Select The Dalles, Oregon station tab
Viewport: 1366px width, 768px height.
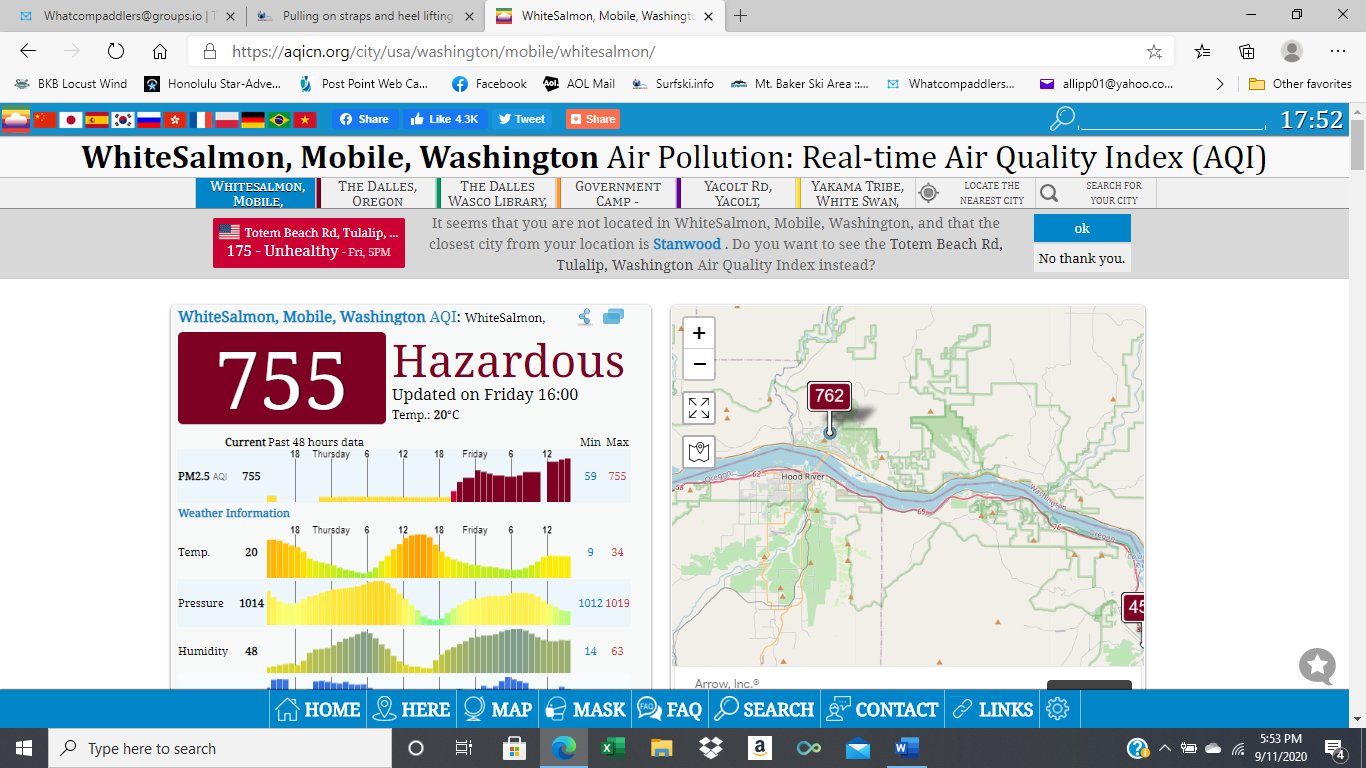[378, 193]
